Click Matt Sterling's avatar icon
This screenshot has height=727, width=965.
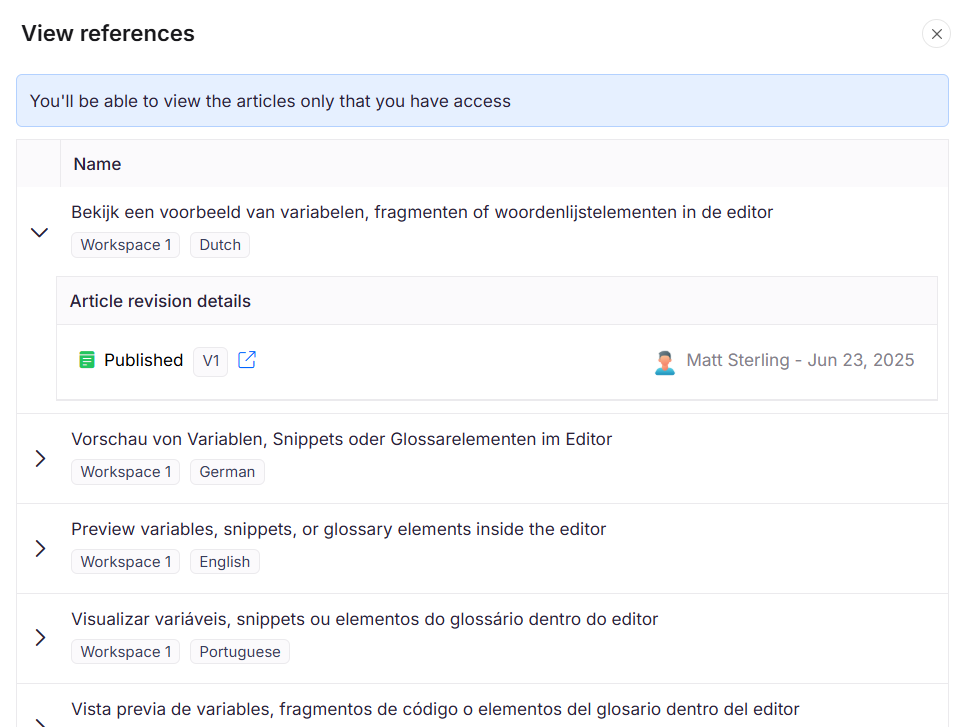665,363
